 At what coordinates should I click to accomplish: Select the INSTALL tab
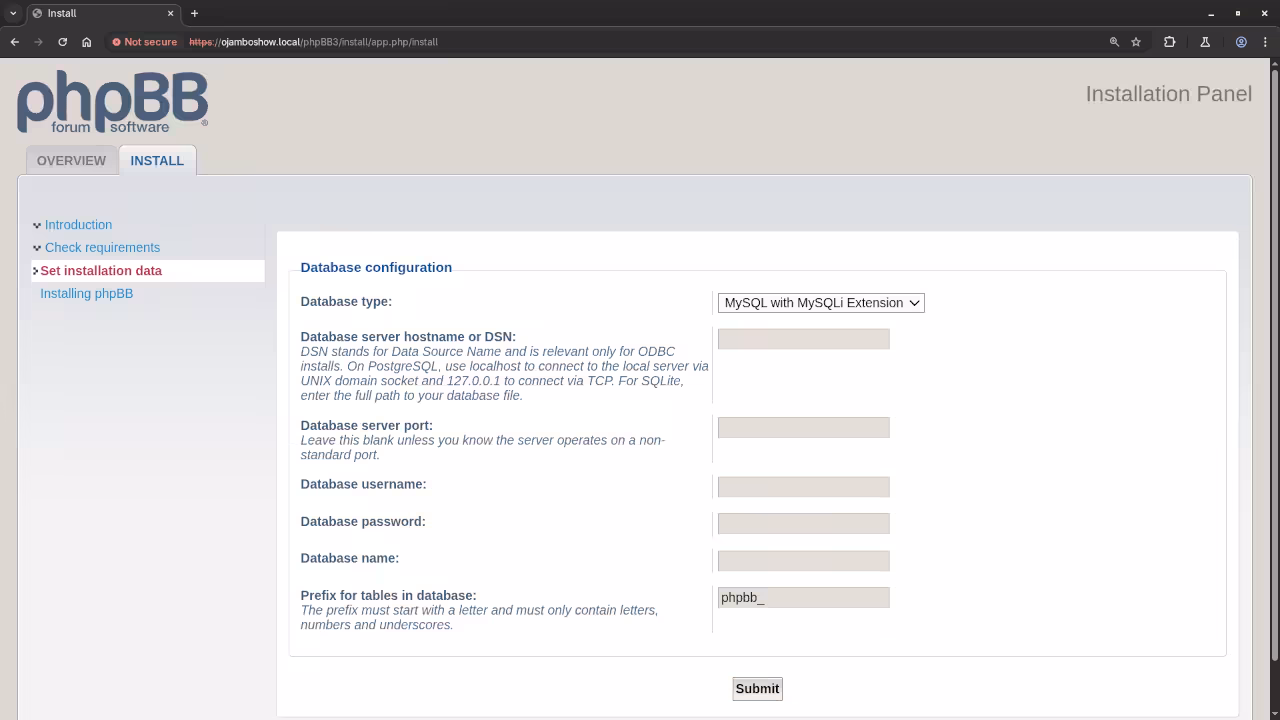(x=157, y=160)
